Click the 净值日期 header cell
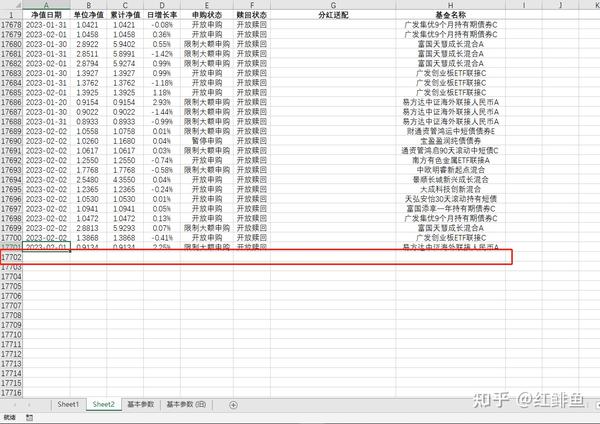600x424 pixels. (46, 15)
